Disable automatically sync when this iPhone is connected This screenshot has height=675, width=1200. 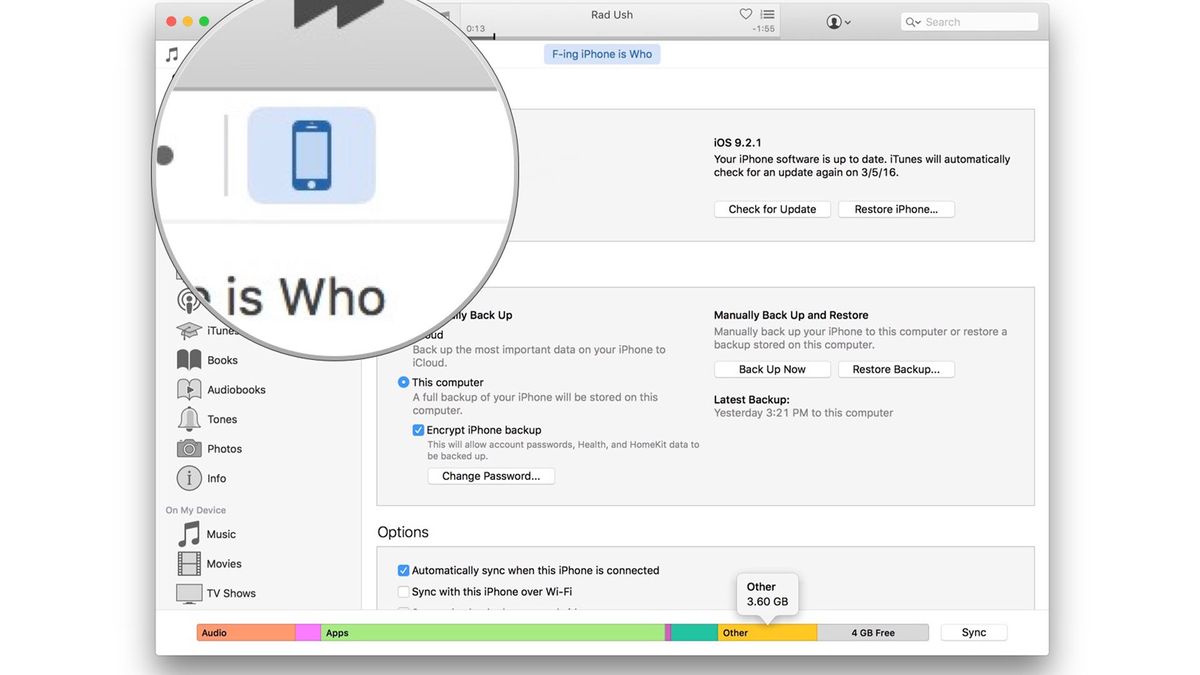[x=403, y=570]
